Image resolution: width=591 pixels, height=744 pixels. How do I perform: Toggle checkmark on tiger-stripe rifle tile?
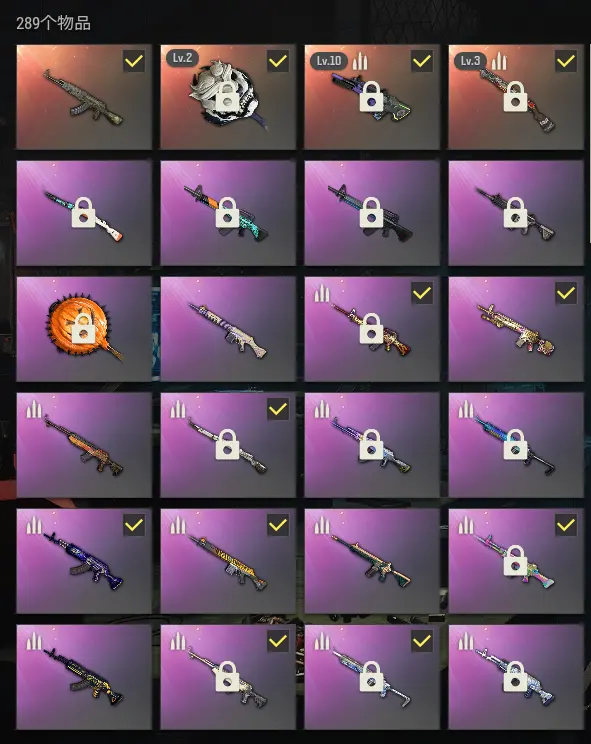coord(278,525)
